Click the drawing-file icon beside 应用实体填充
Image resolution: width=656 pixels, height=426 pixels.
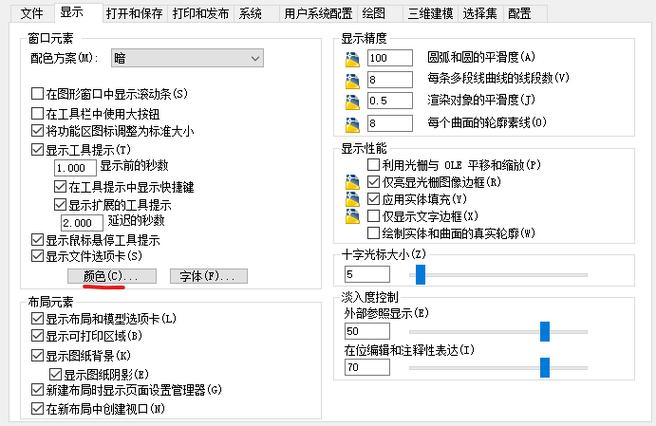[352, 199]
